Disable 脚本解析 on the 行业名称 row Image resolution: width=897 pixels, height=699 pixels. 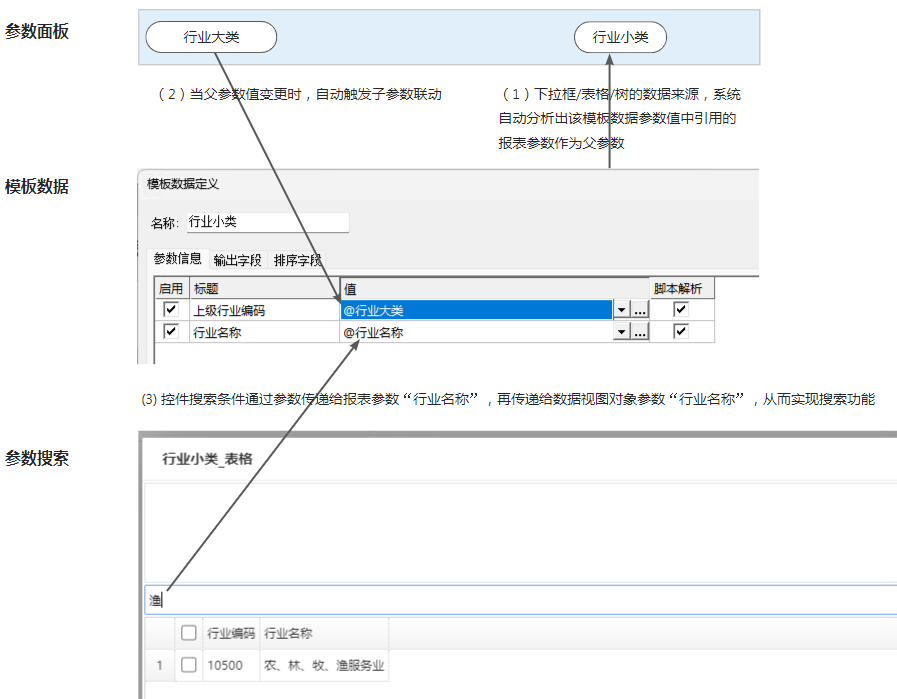tap(681, 332)
